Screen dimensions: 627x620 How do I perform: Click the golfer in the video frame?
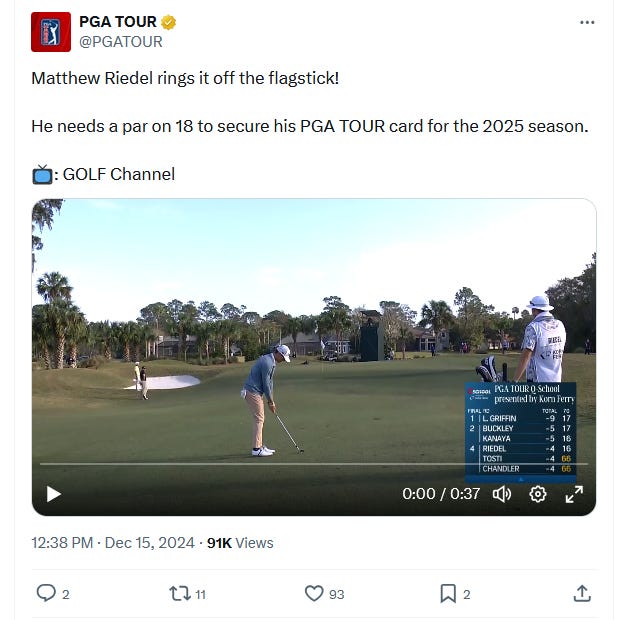(x=267, y=400)
